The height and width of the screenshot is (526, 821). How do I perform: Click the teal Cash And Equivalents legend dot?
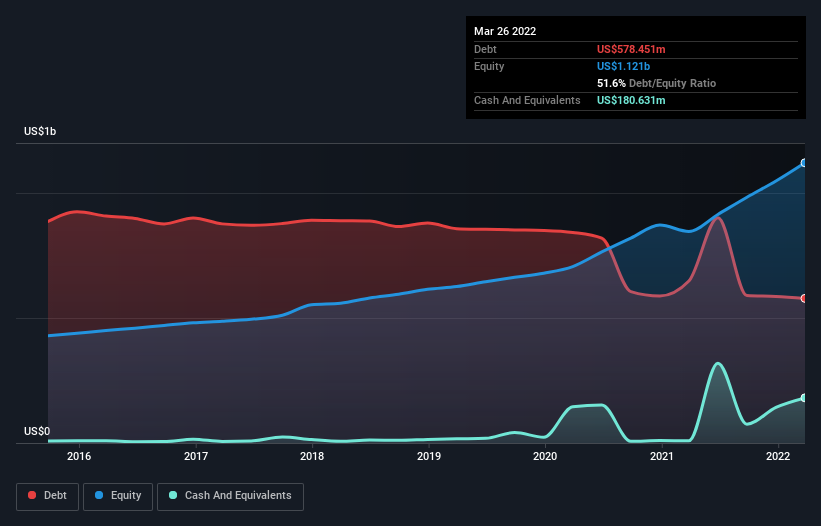173,495
